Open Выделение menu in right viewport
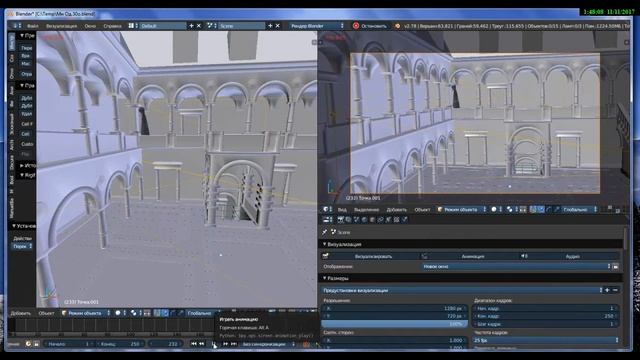This screenshot has width=640, height=360. point(366,209)
